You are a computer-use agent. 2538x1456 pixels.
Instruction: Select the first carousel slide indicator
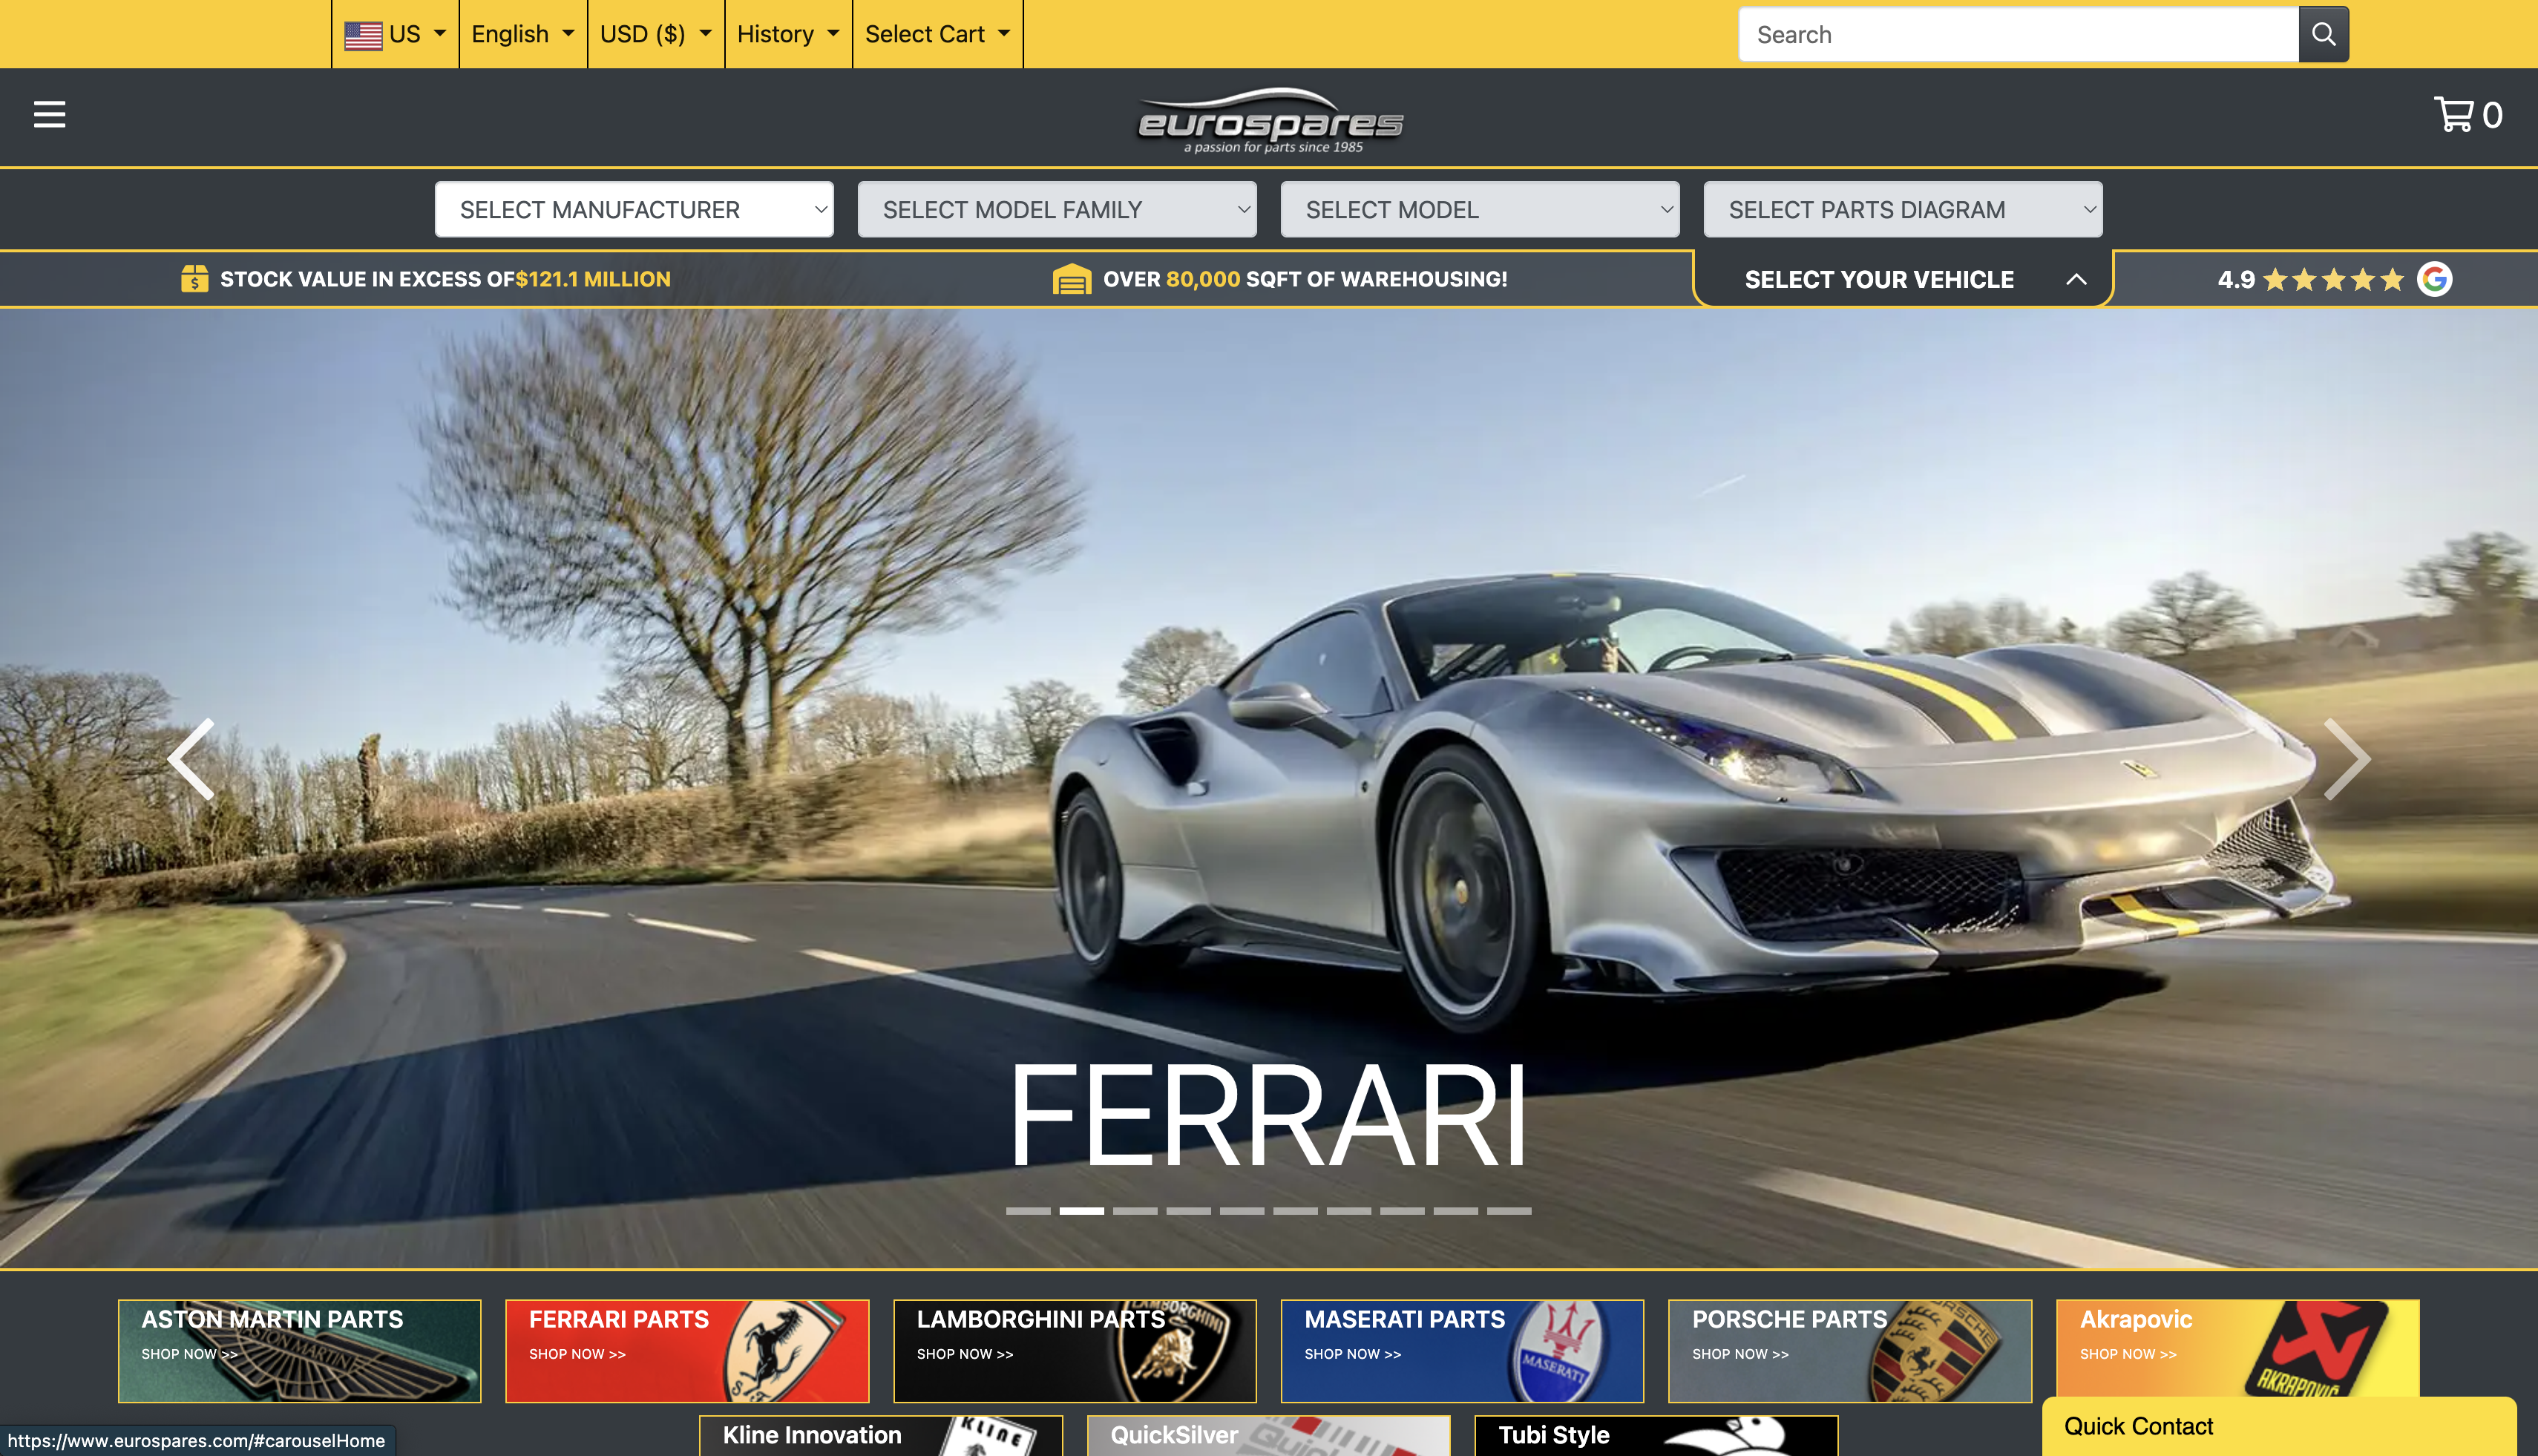(x=1028, y=1211)
